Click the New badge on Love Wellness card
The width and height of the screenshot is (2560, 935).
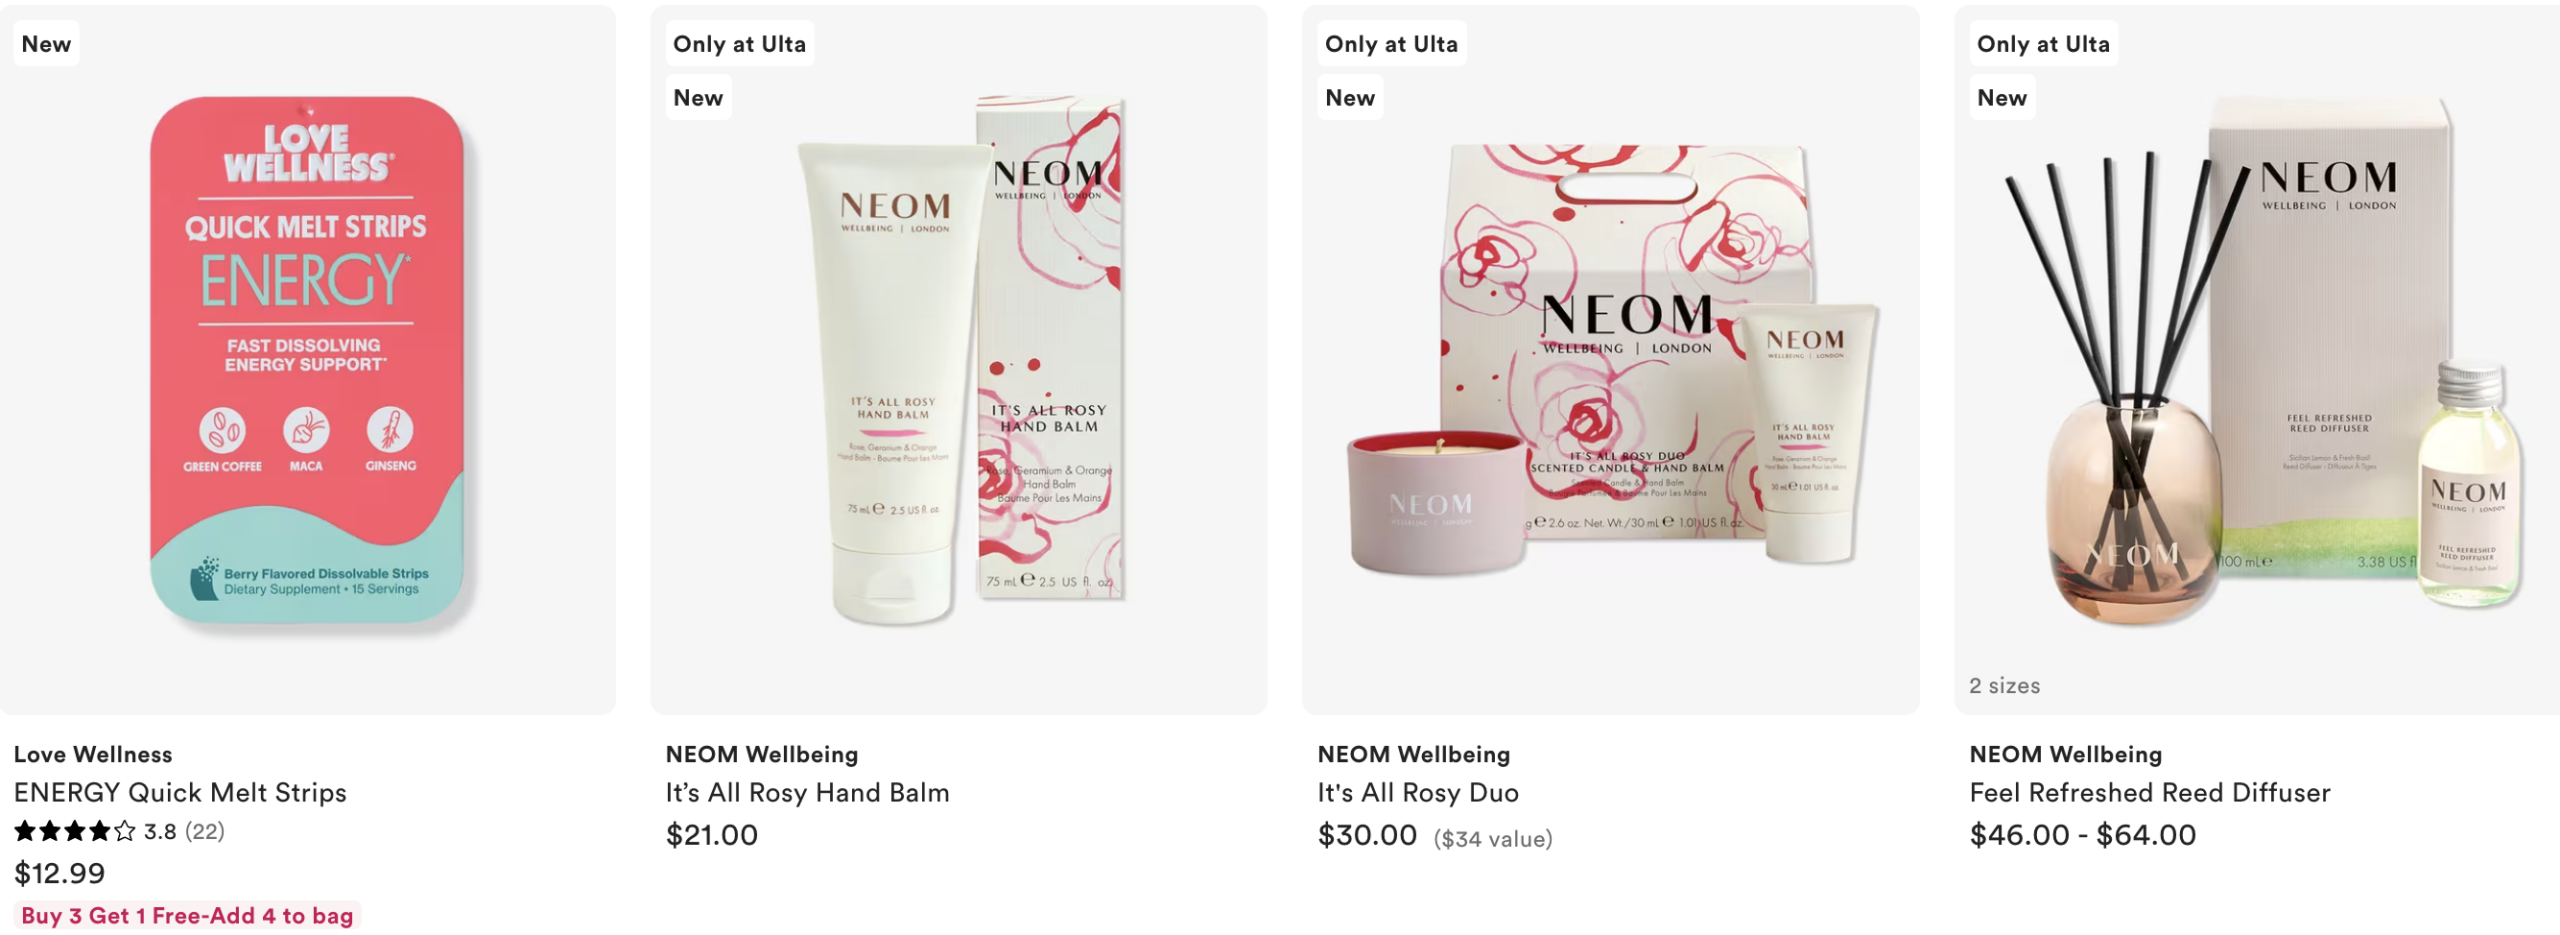pos(46,44)
